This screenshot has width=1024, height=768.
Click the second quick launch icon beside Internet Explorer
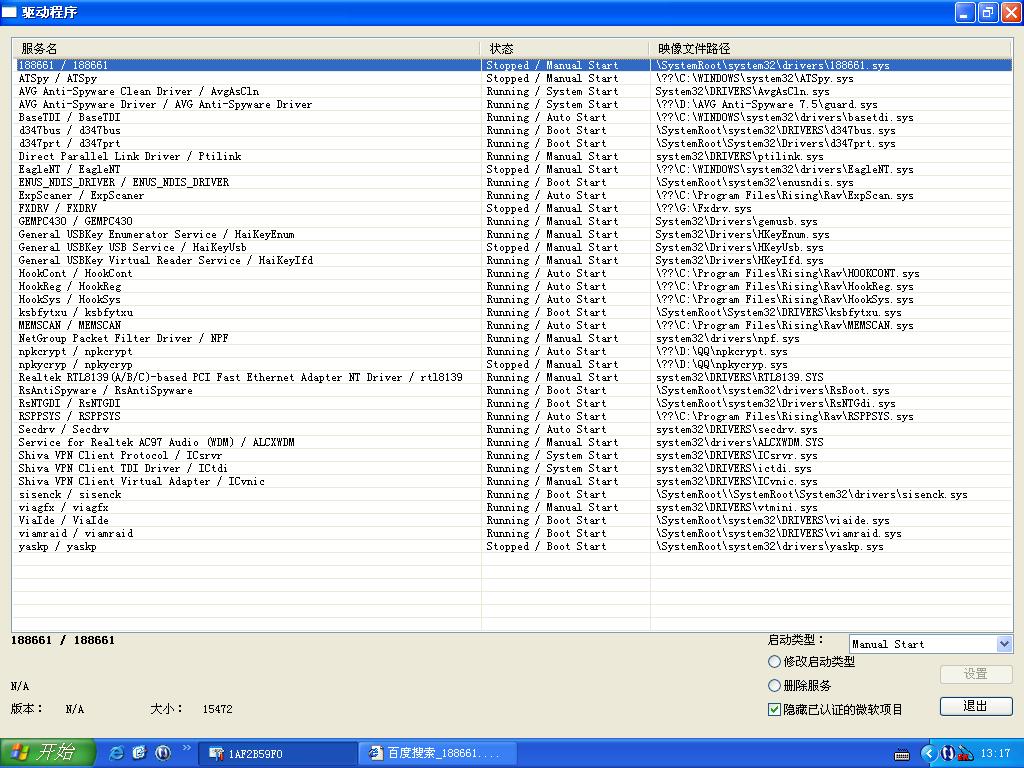pyautogui.click(x=140, y=752)
